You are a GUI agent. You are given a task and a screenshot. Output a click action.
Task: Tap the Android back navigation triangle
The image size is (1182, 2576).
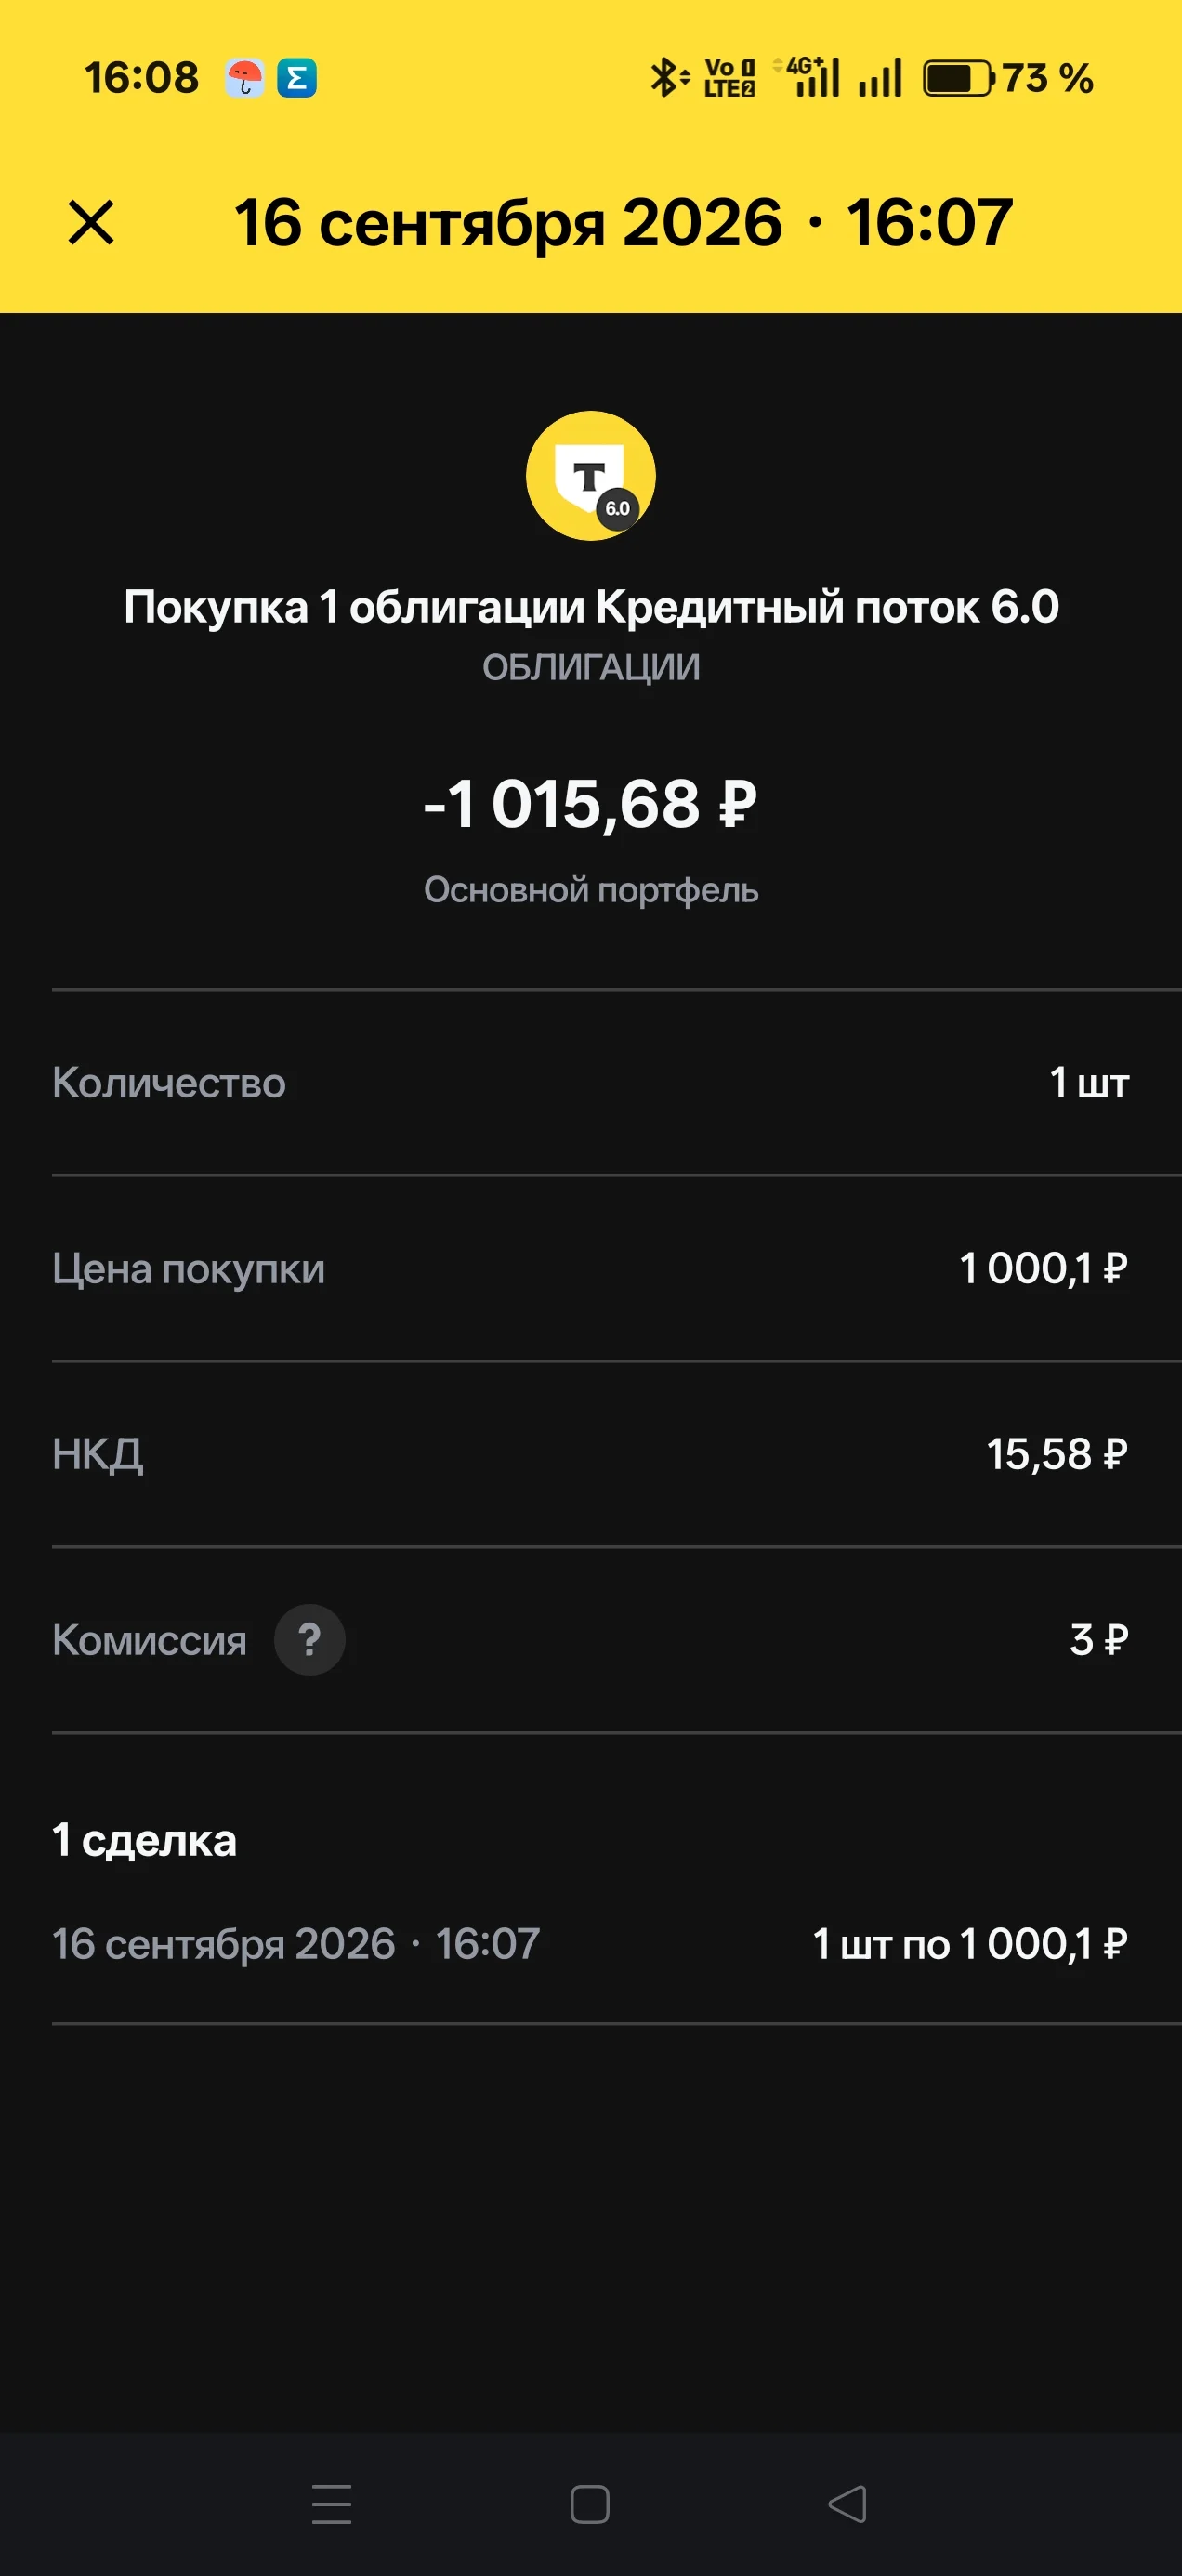[x=848, y=2504]
